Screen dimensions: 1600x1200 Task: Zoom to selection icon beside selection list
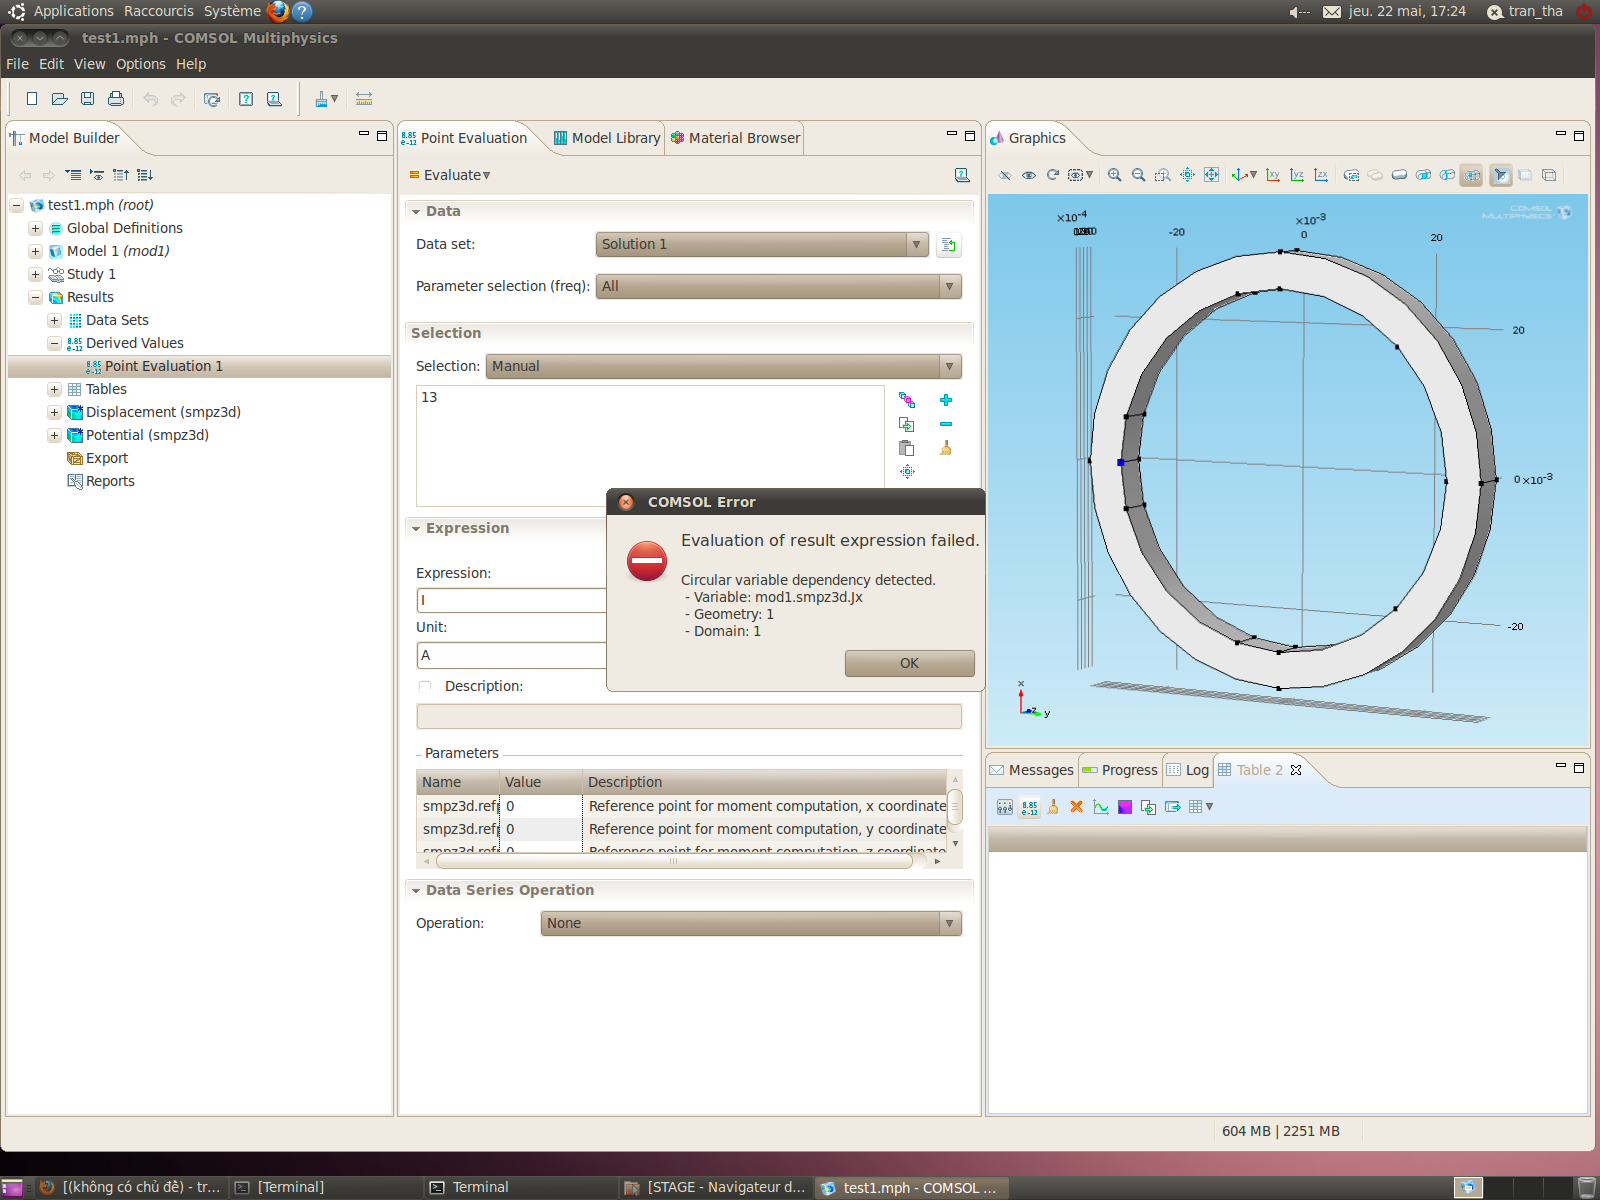pos(907,471)
